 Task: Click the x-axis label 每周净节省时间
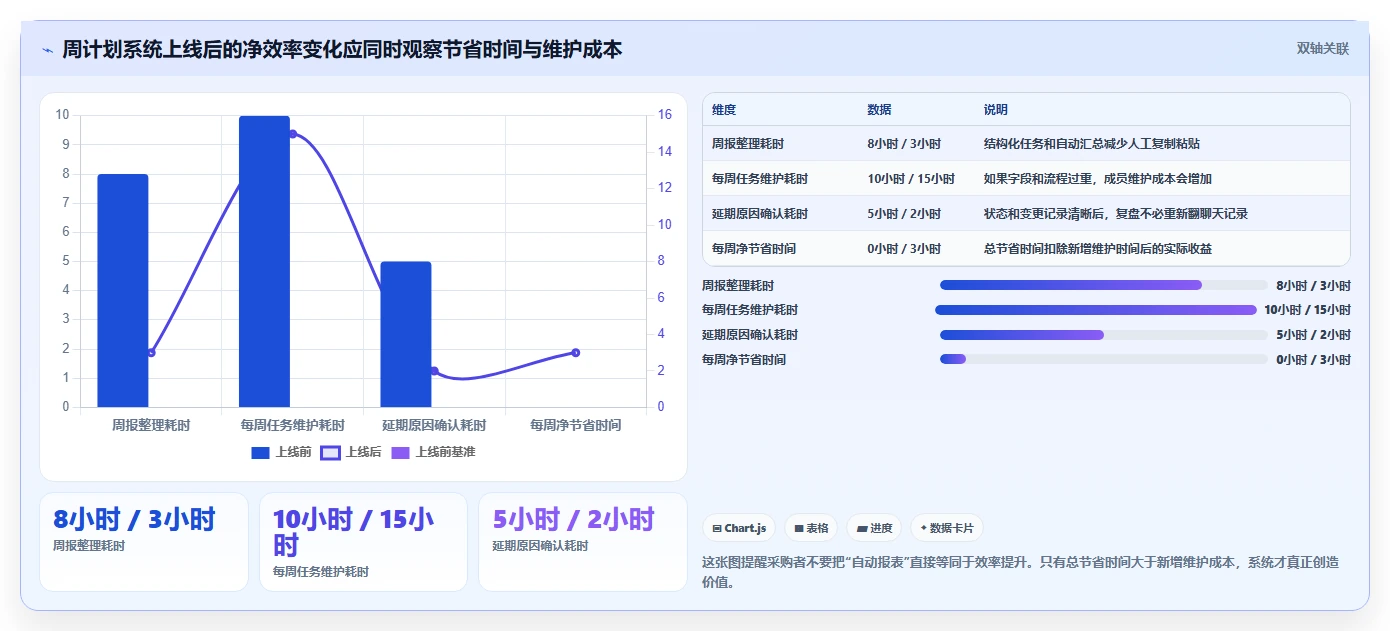point(576,425)
